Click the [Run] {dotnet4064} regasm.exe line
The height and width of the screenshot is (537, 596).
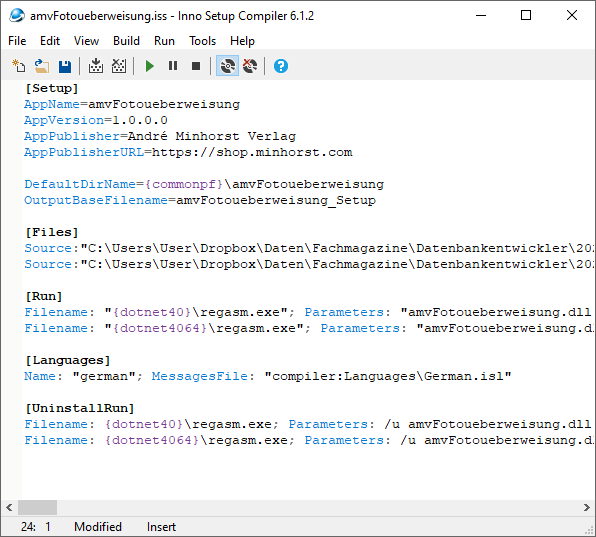pos(308,328)
